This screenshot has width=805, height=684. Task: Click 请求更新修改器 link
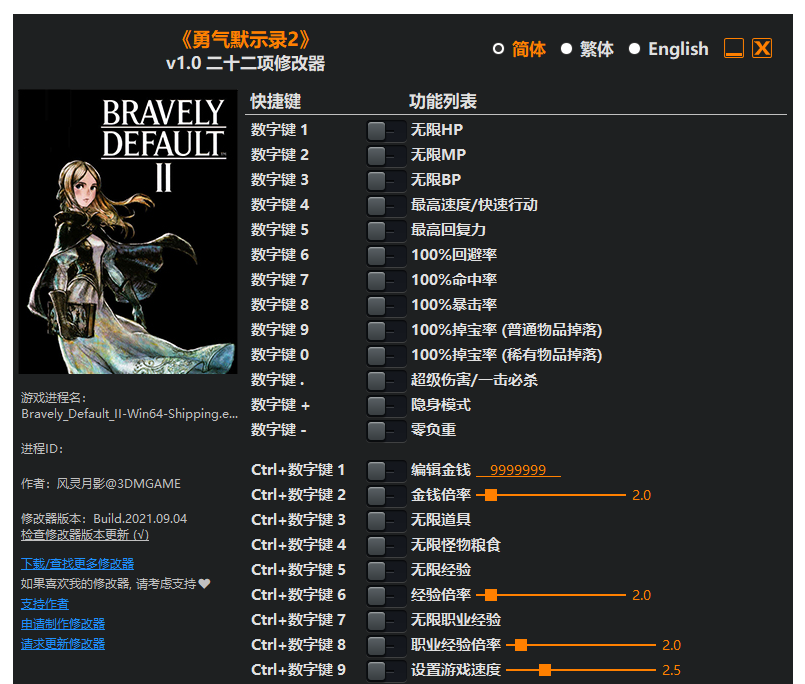(63, 644)
